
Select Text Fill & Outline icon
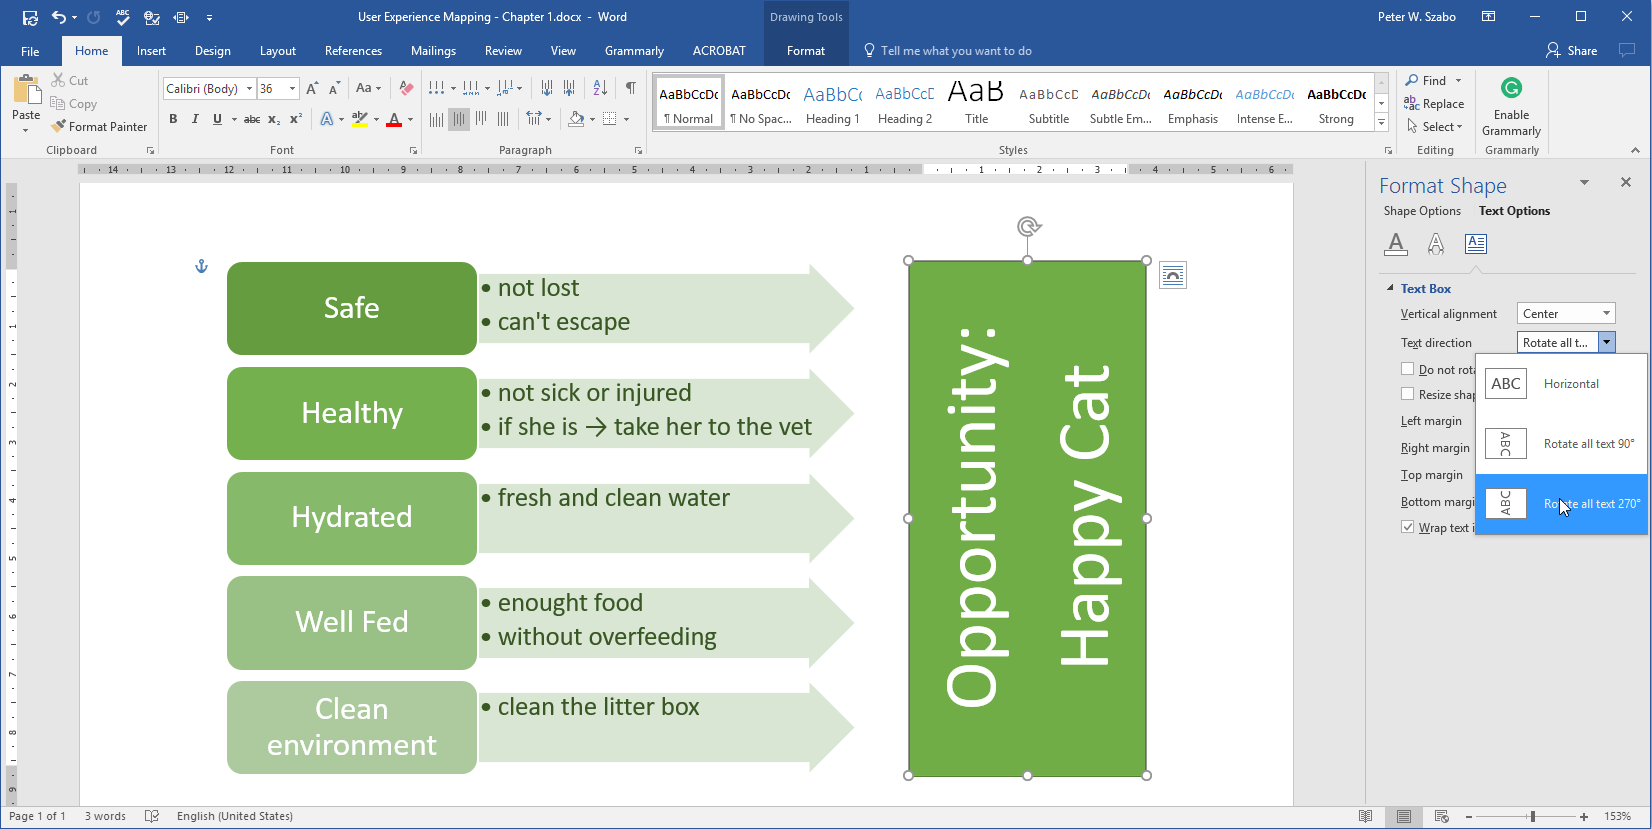(1396, 243)
